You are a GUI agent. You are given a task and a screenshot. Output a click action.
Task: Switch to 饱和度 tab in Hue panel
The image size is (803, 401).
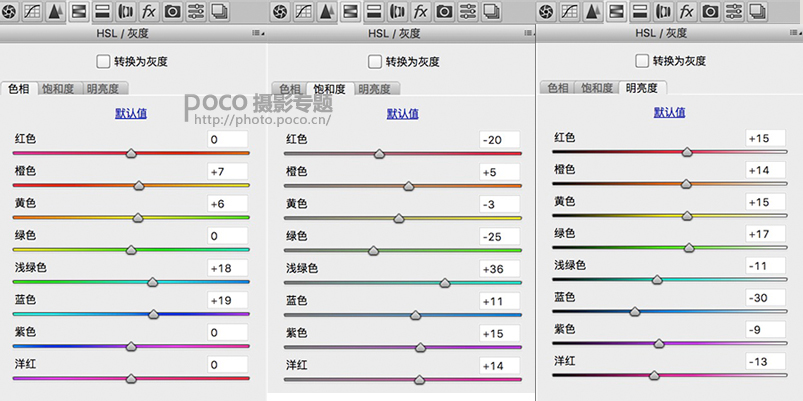58,89
